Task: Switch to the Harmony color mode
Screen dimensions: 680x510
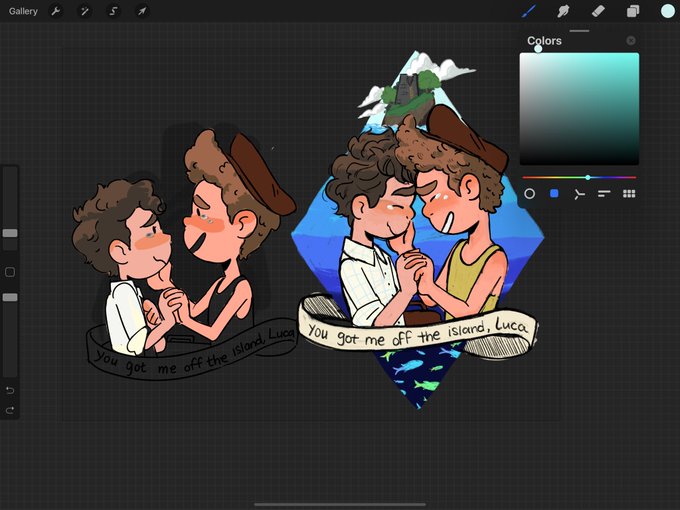Action: pyautogui.click(x=579, y=194)
